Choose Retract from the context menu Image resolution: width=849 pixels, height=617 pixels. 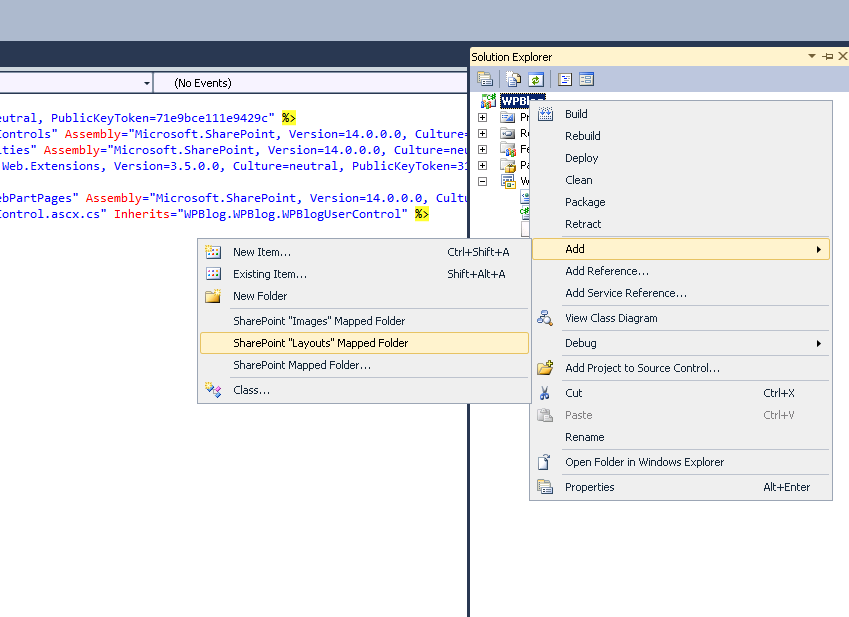(681, 224)
